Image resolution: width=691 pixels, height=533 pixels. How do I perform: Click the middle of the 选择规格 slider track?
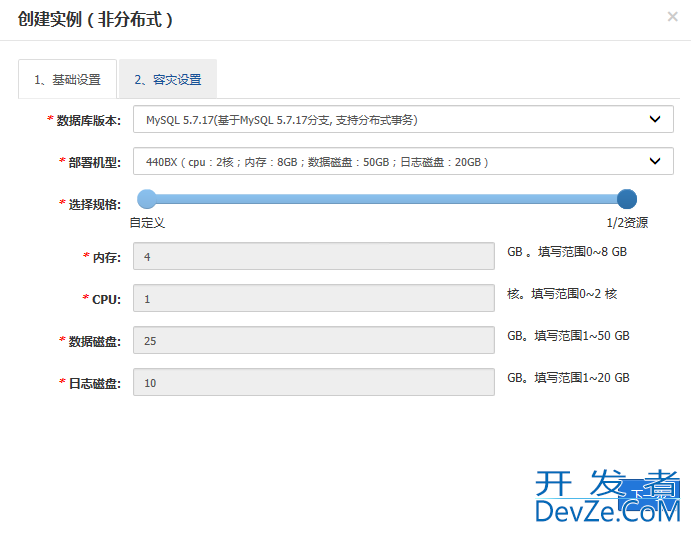[x=386, y=199]
